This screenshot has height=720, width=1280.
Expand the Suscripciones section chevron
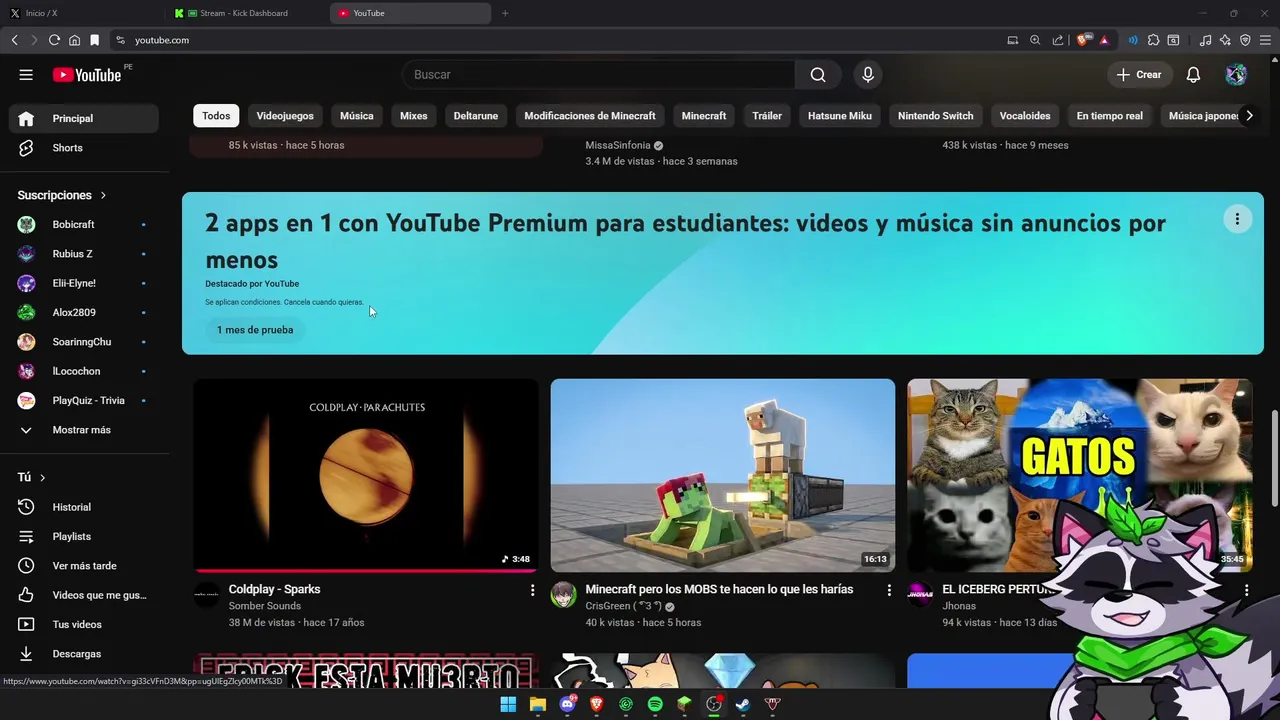[x=103, y=195]
